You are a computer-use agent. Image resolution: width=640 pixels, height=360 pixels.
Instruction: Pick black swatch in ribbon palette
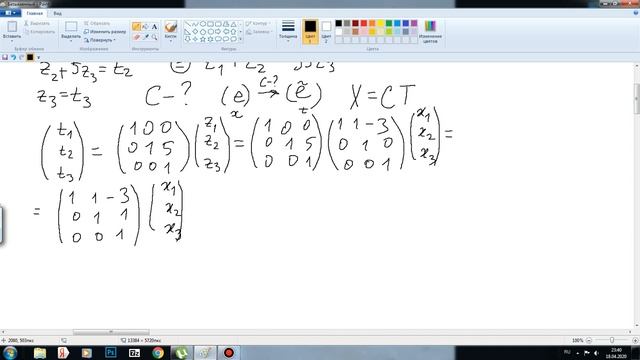click(339, 23)
